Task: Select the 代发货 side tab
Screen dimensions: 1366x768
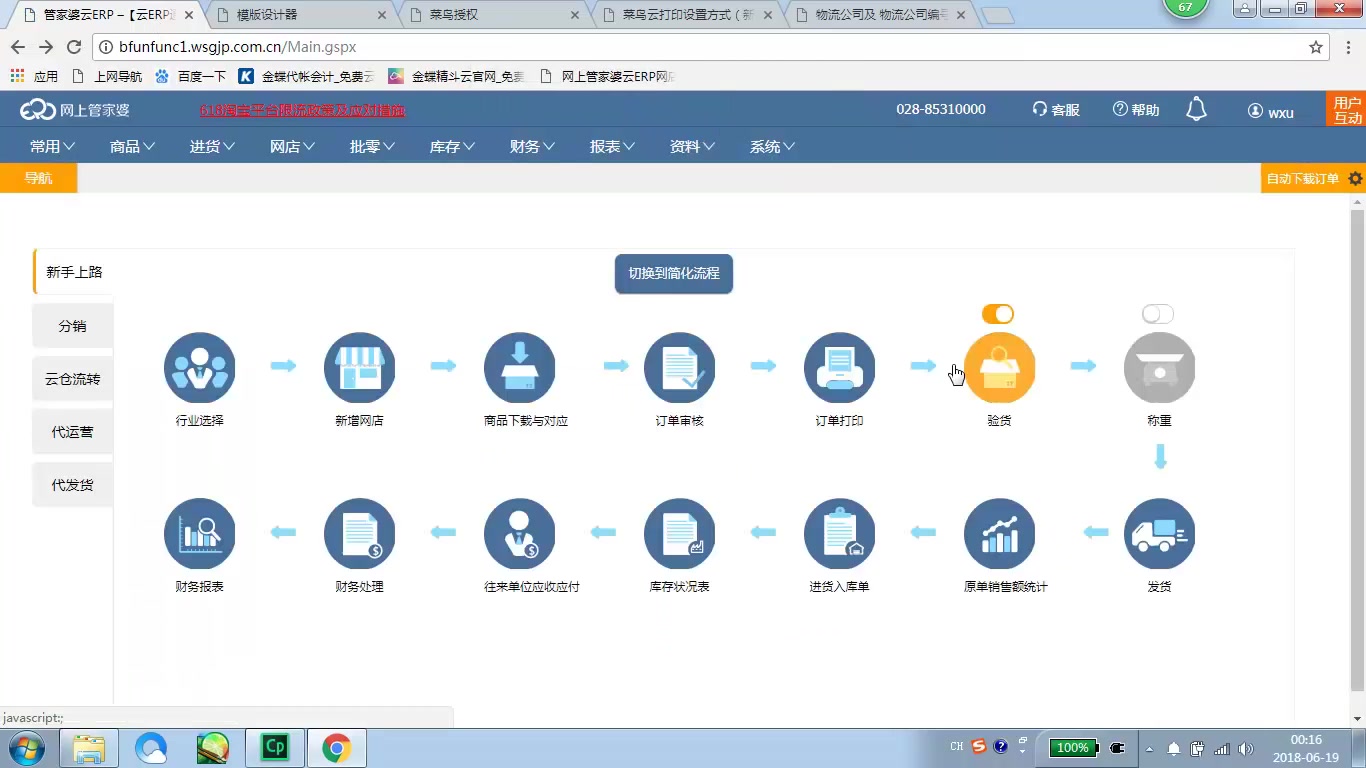Action: (72, 485)
